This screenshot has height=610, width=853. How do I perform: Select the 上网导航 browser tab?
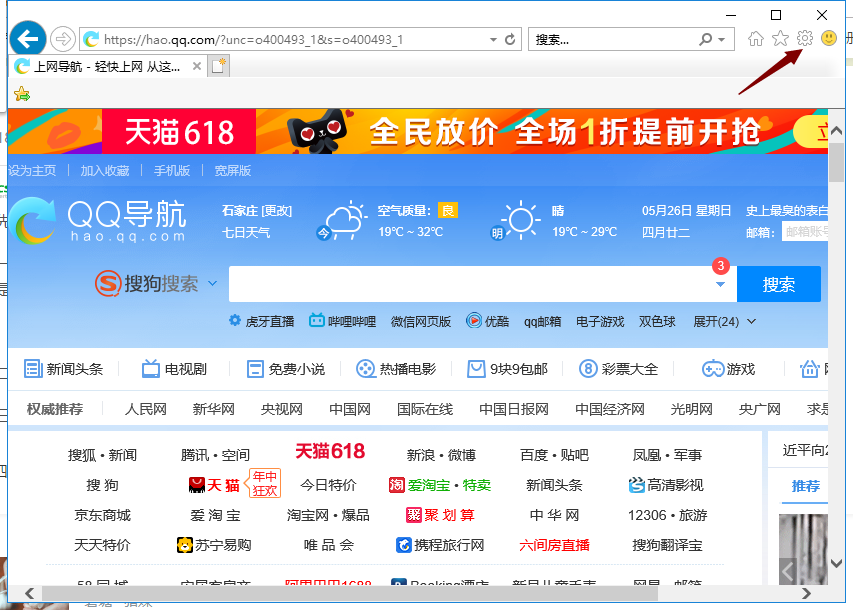tap(108, 66)
